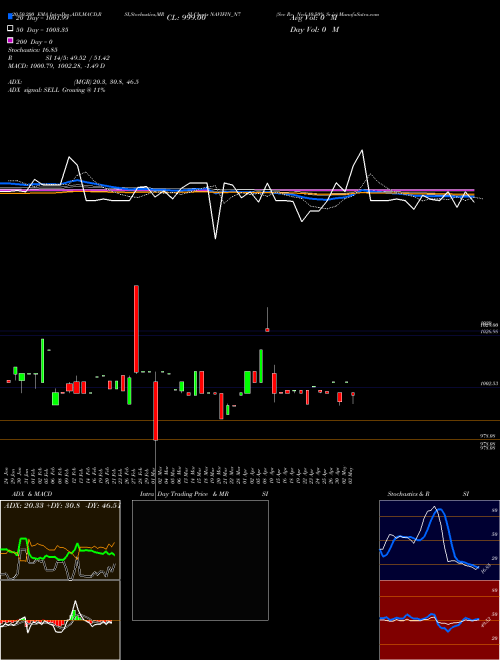This screenshot has height=660, width=500.
Task: Select the '50 Day' moving average label
Action: (x=42, y=30)
